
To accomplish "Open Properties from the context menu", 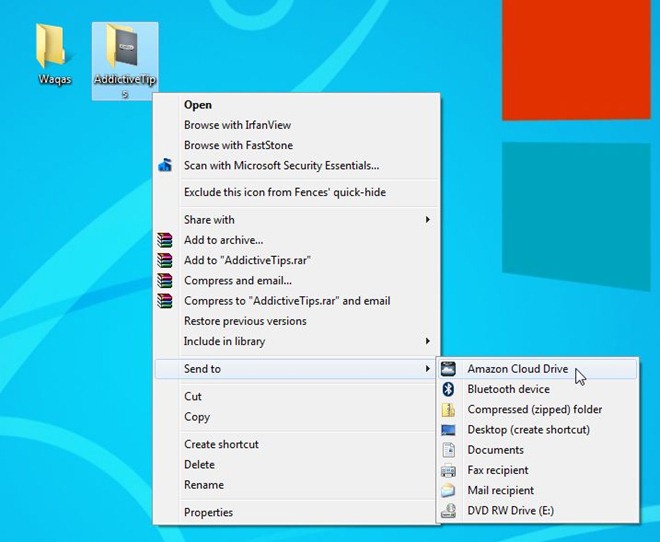I will click(x=296, y=512).
